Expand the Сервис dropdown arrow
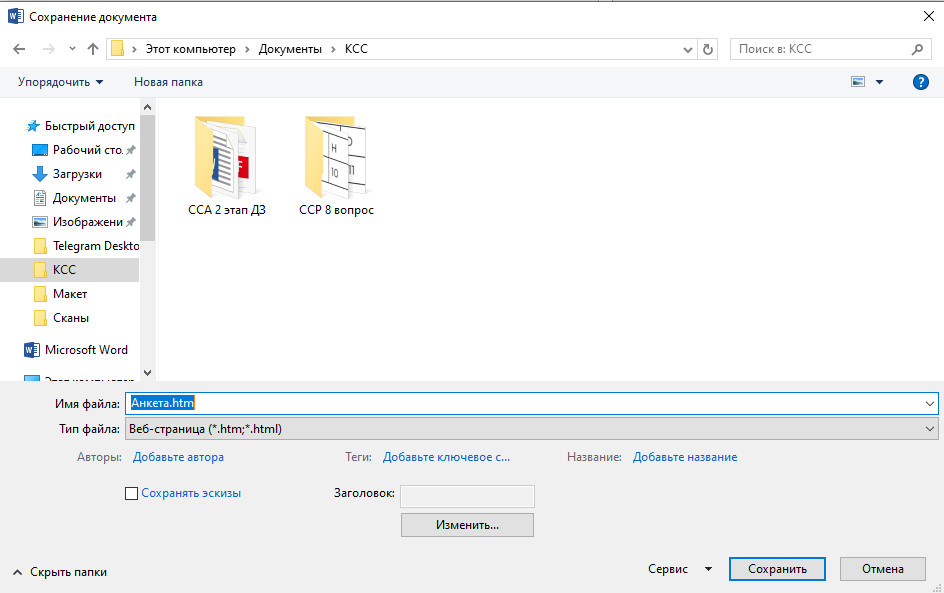Viewport: 944px width, 593px height. [708, 569]
